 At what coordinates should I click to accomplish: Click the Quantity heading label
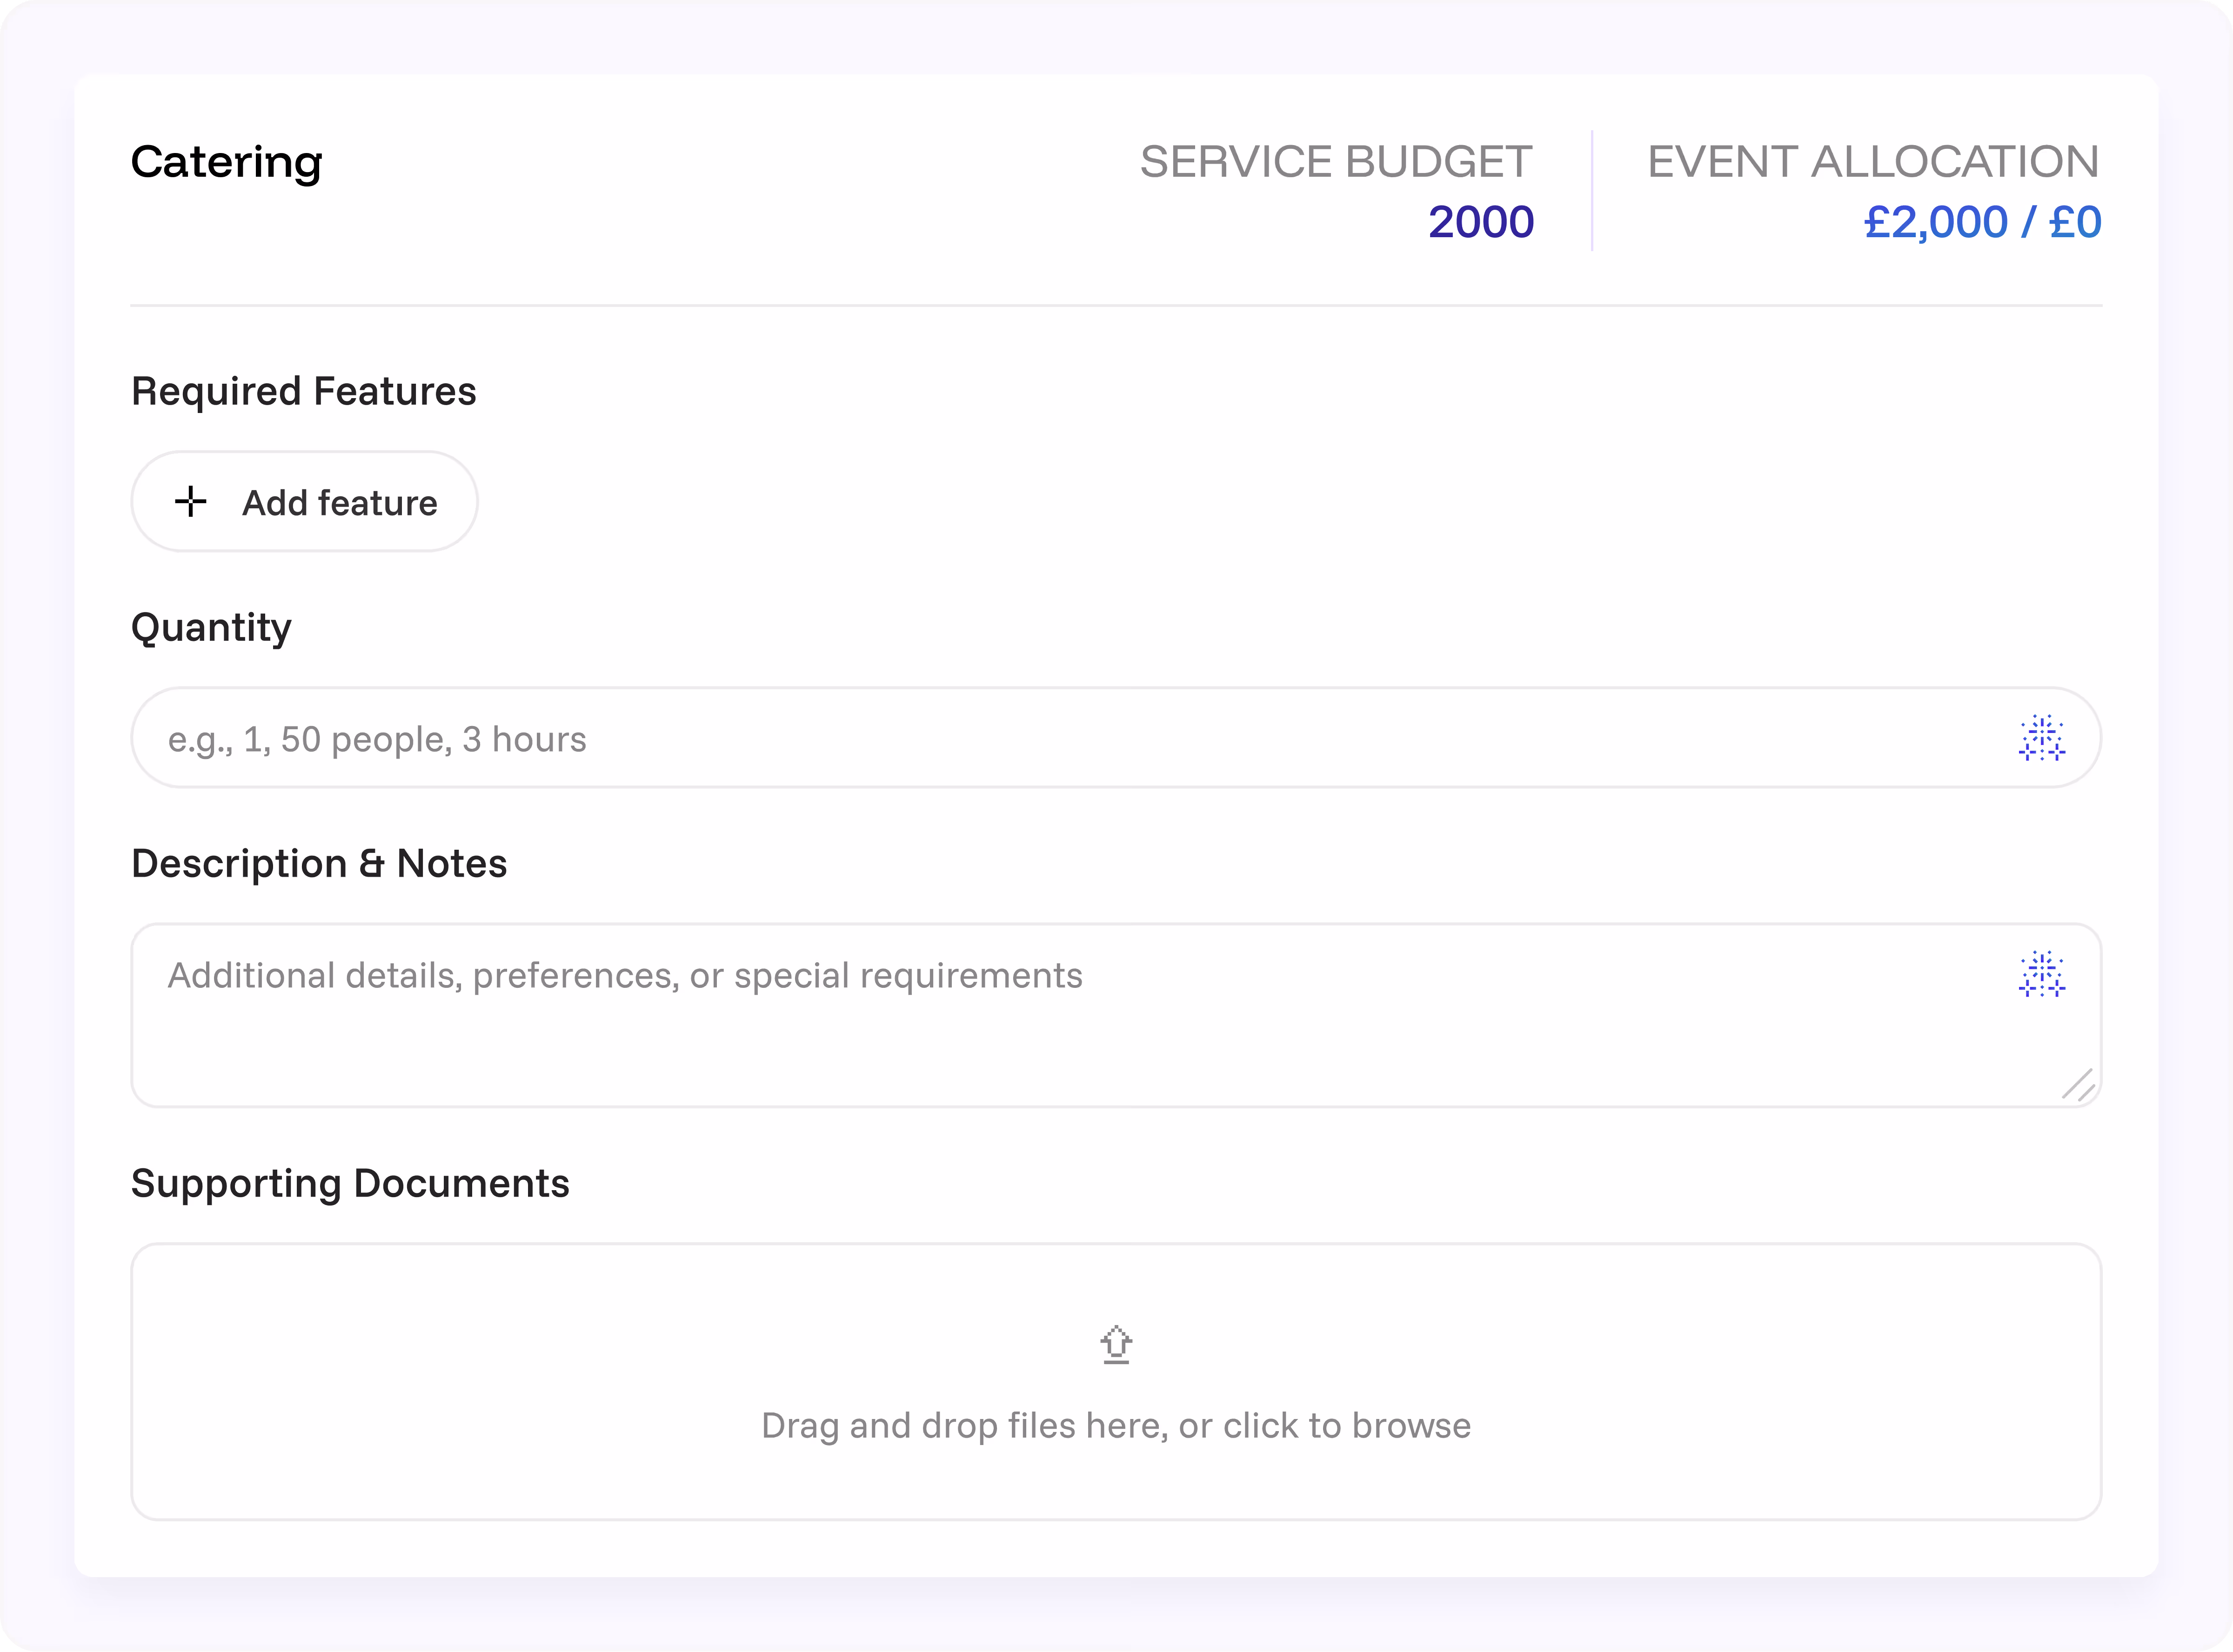(212, 627)
